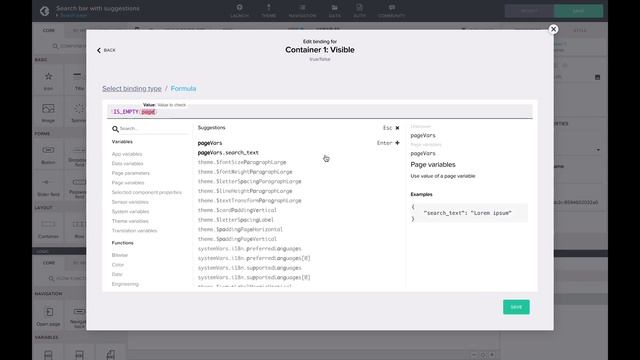640x360 pixels.
Task: Switch to the CORE tab in component library
Action: point(49,31)
